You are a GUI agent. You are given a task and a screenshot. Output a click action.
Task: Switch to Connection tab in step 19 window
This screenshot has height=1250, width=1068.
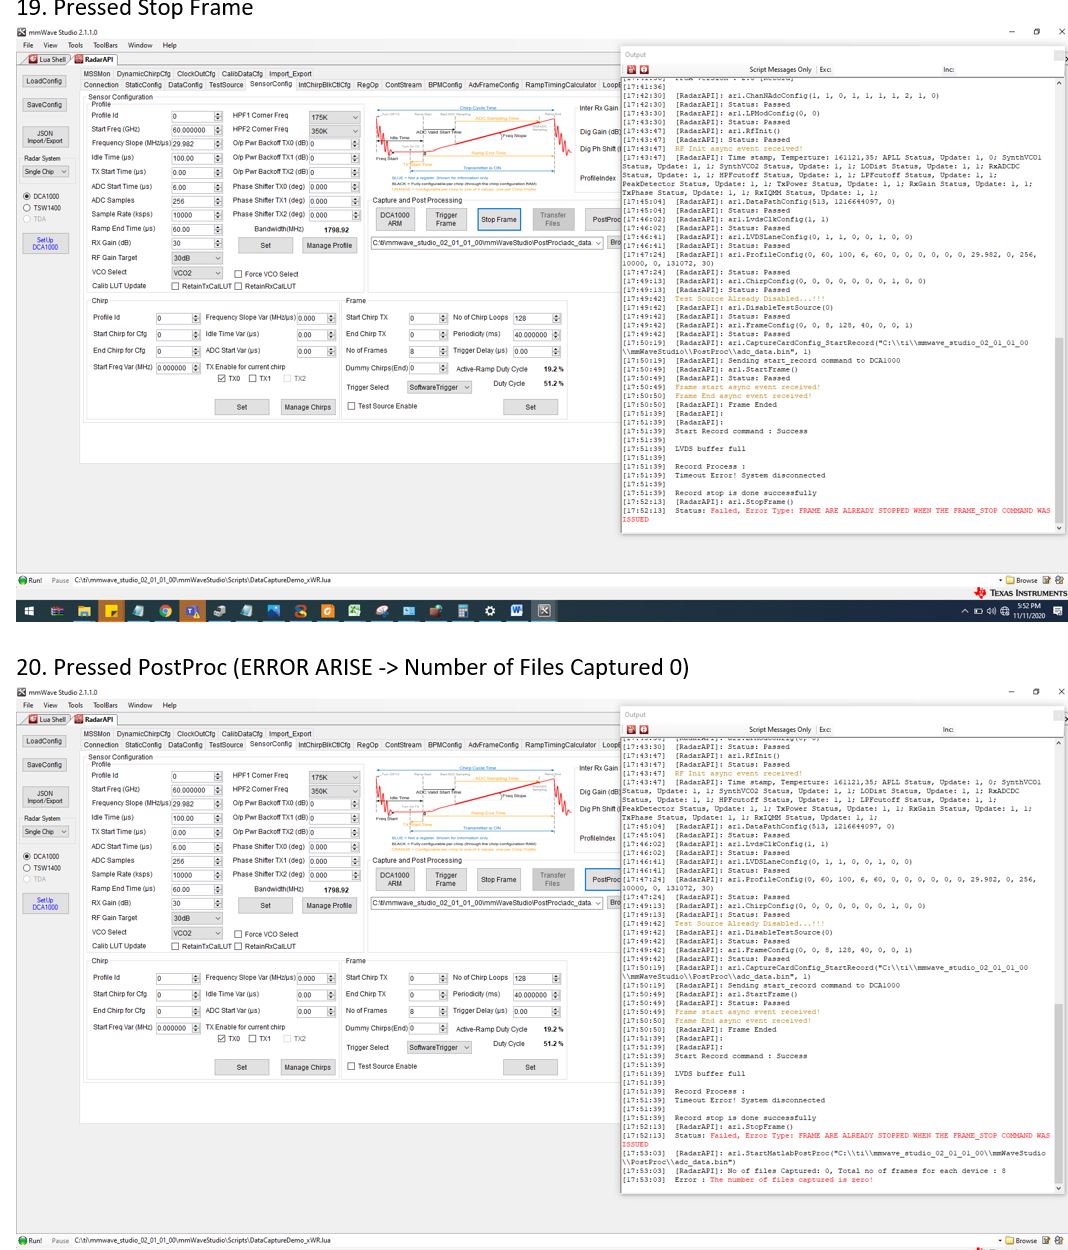coord(101,85)
